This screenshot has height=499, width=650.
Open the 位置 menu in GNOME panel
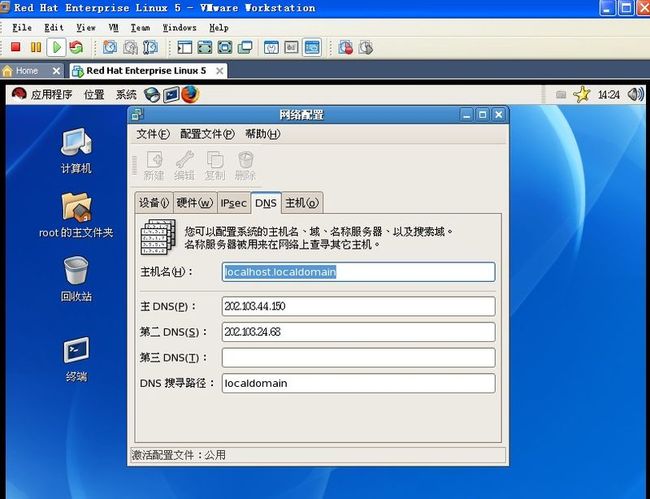coord(94,94)
